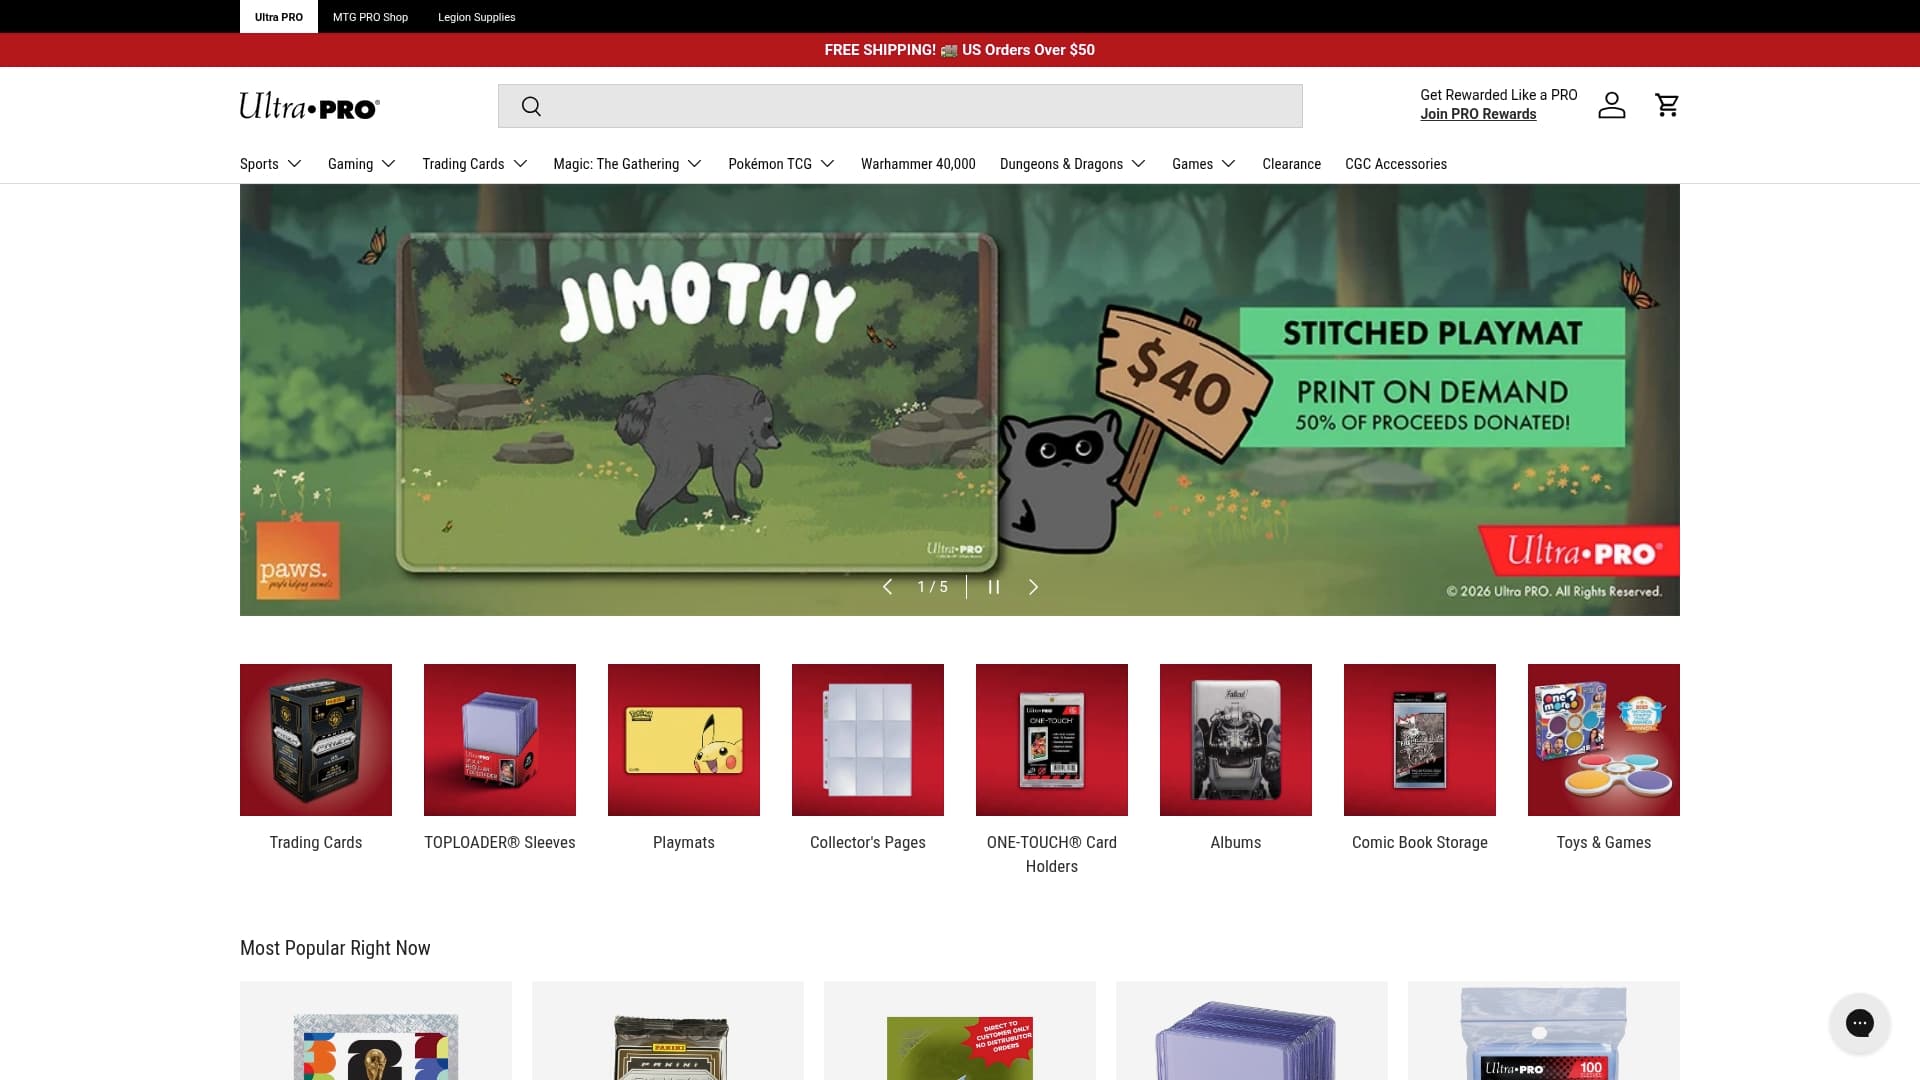This screenshot has width=1920, height=1080.
Task: Expand the Trading Cards menu
Action: (475, 164)
